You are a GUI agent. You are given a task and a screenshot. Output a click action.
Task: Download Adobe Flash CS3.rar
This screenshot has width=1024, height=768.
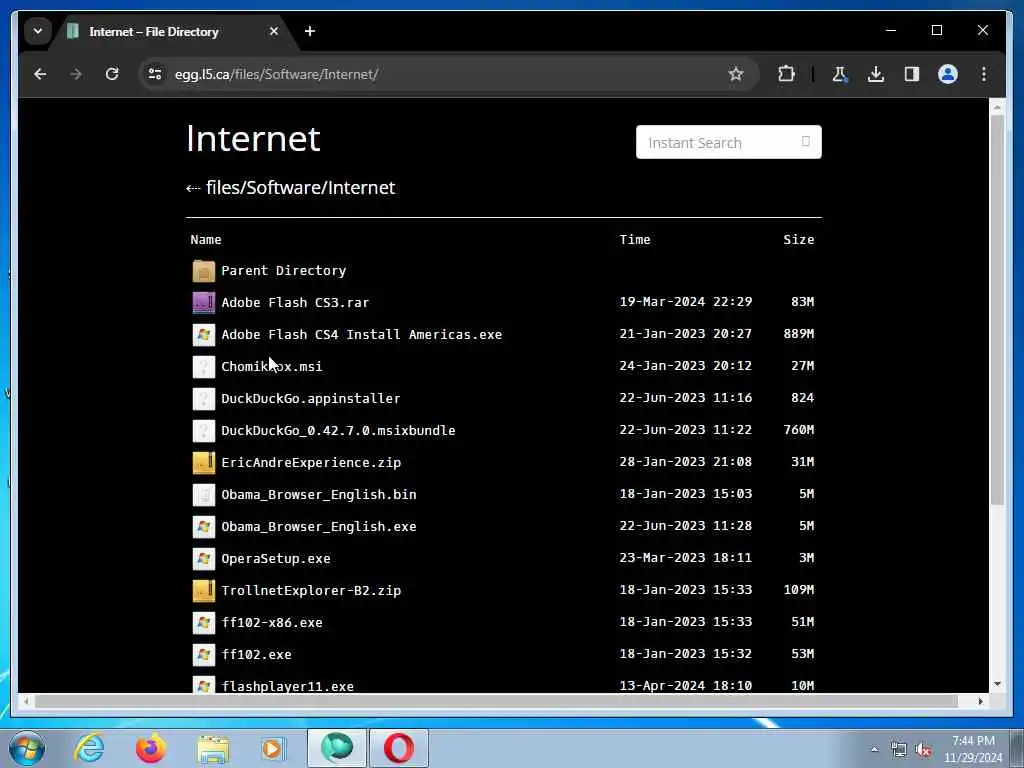click(x=295, y=302)
